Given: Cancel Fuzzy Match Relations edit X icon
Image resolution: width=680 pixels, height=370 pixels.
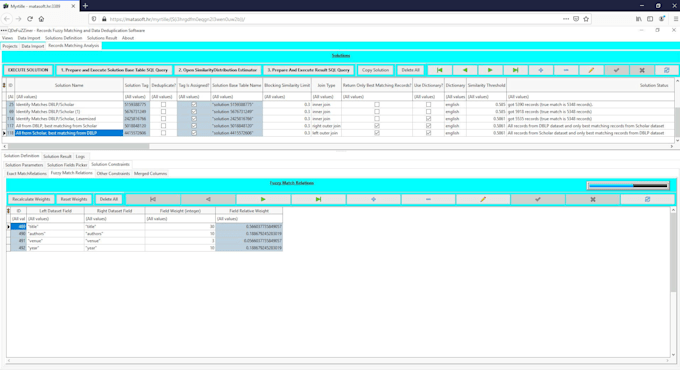Looking at the screenshot, I should [x=593, y=199].
